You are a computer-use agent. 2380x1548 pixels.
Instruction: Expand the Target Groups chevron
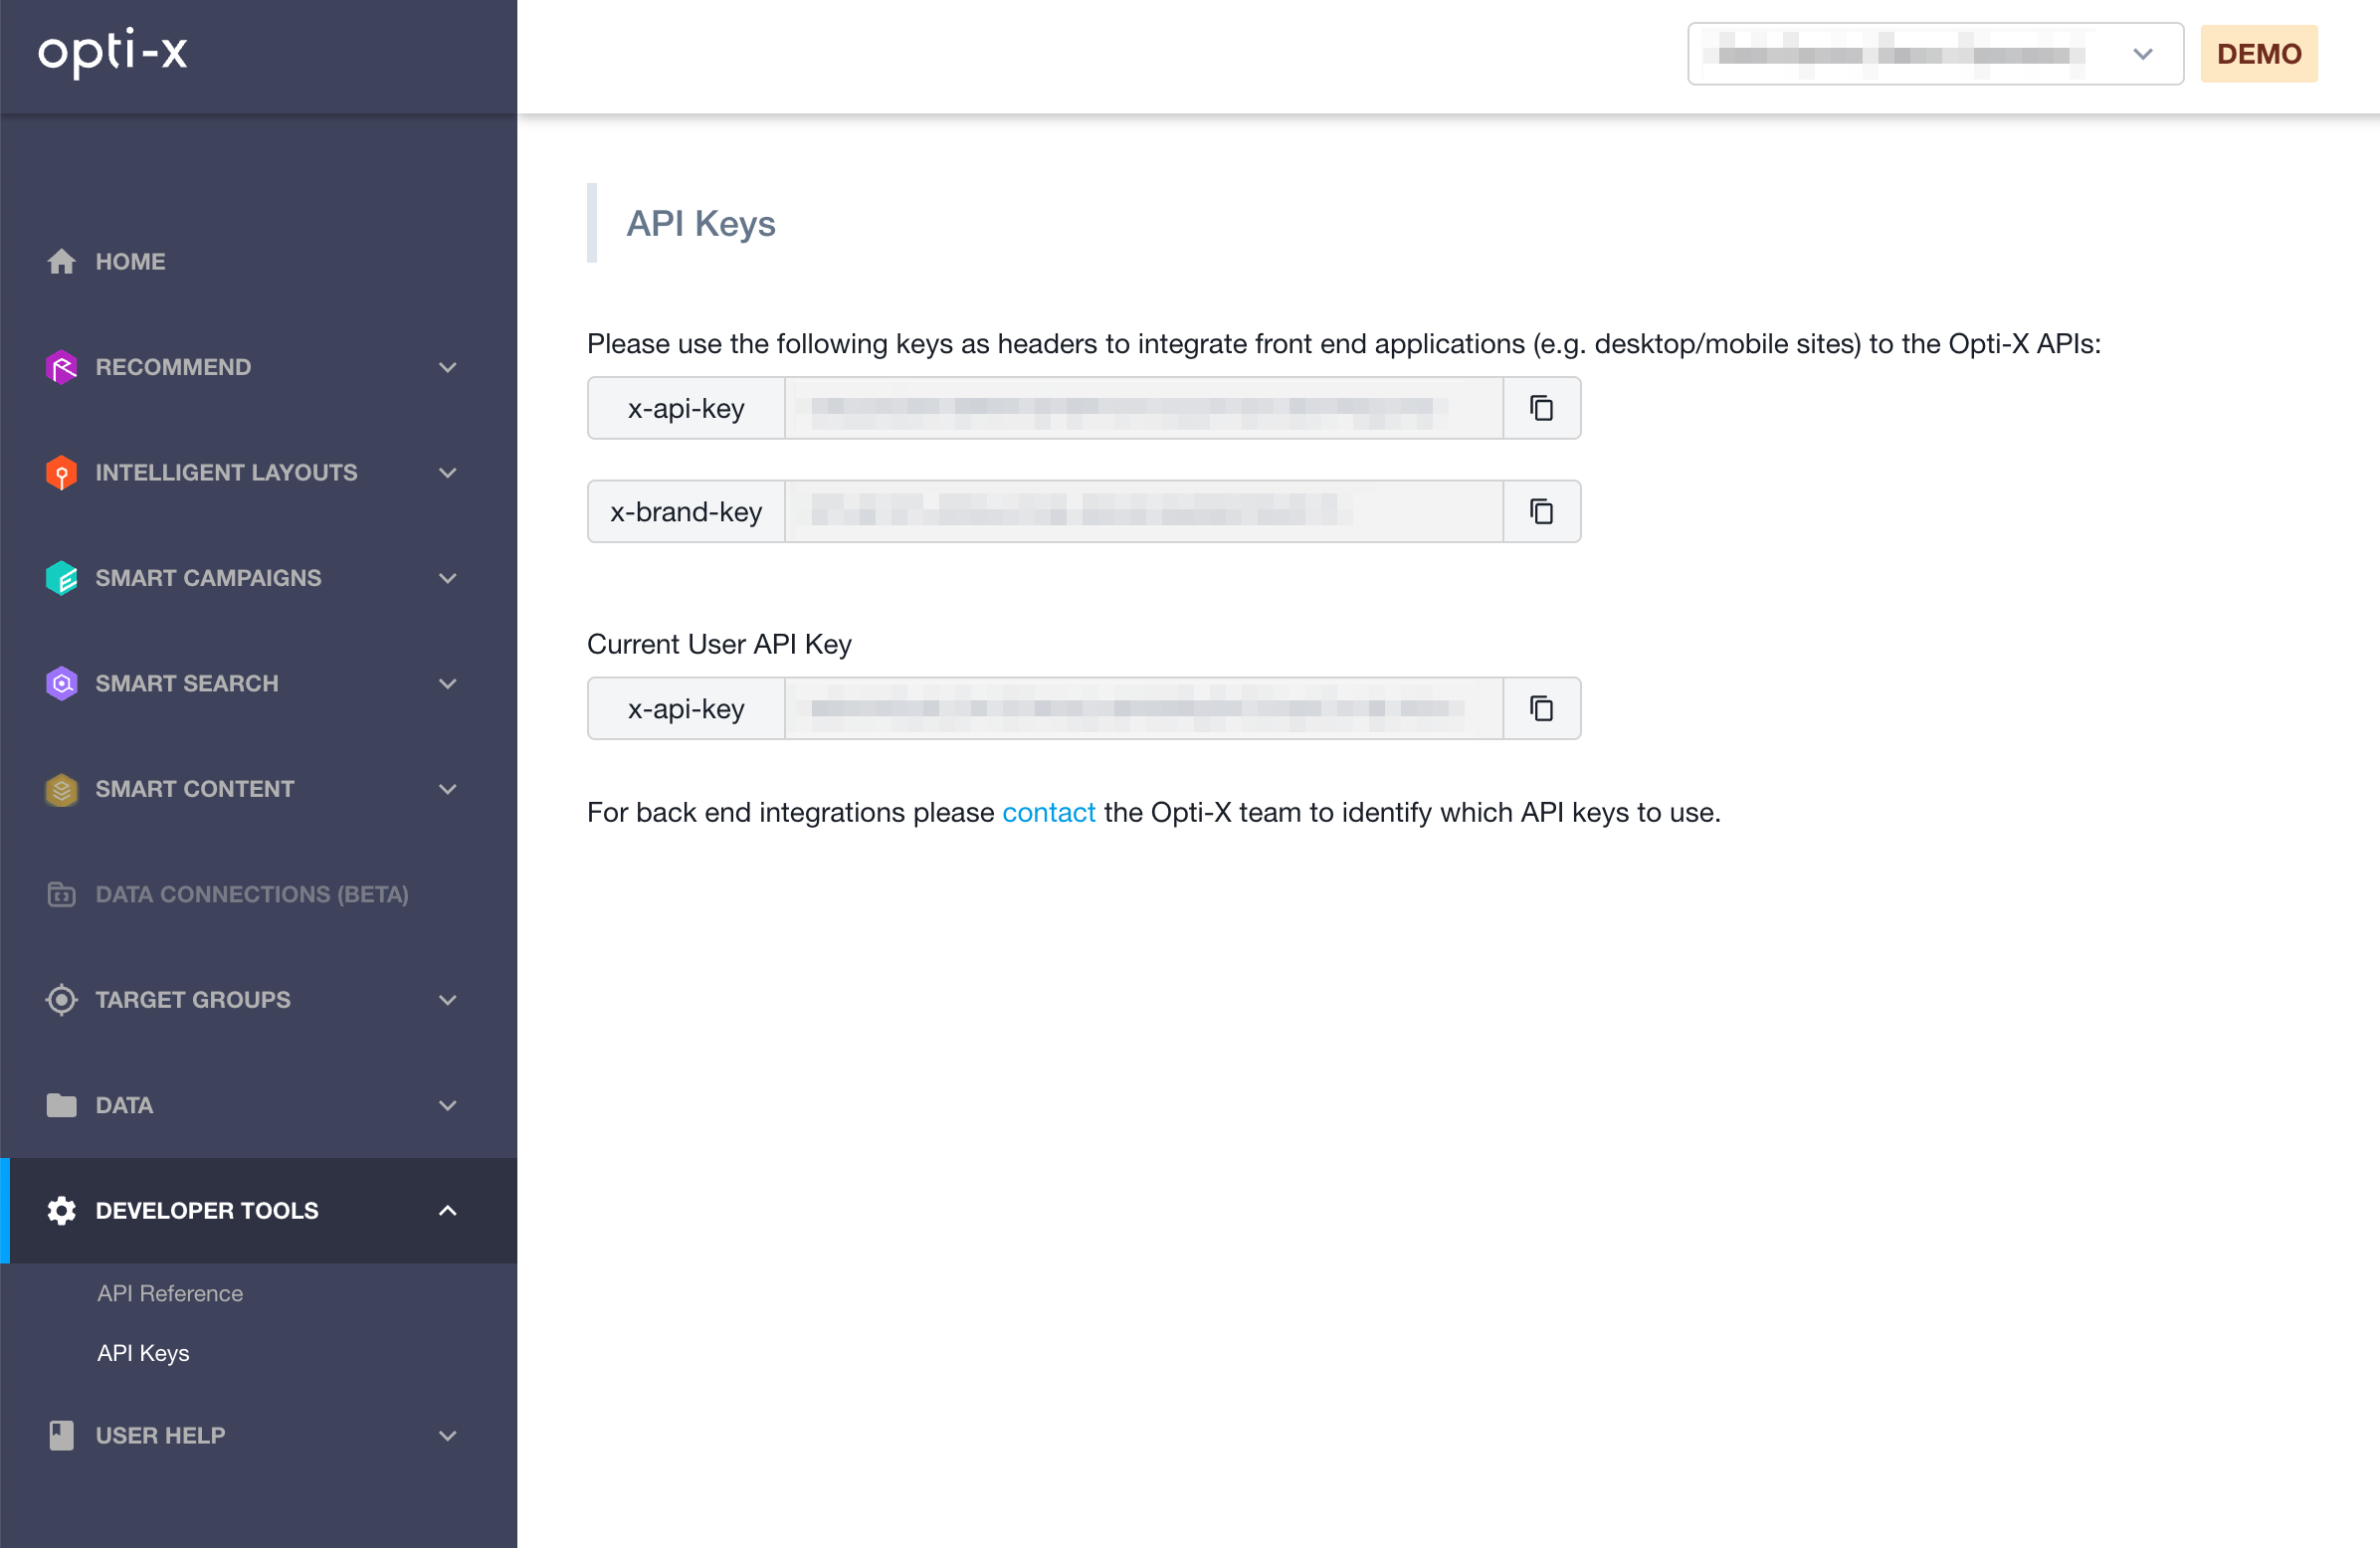[x=448, y=1000]
